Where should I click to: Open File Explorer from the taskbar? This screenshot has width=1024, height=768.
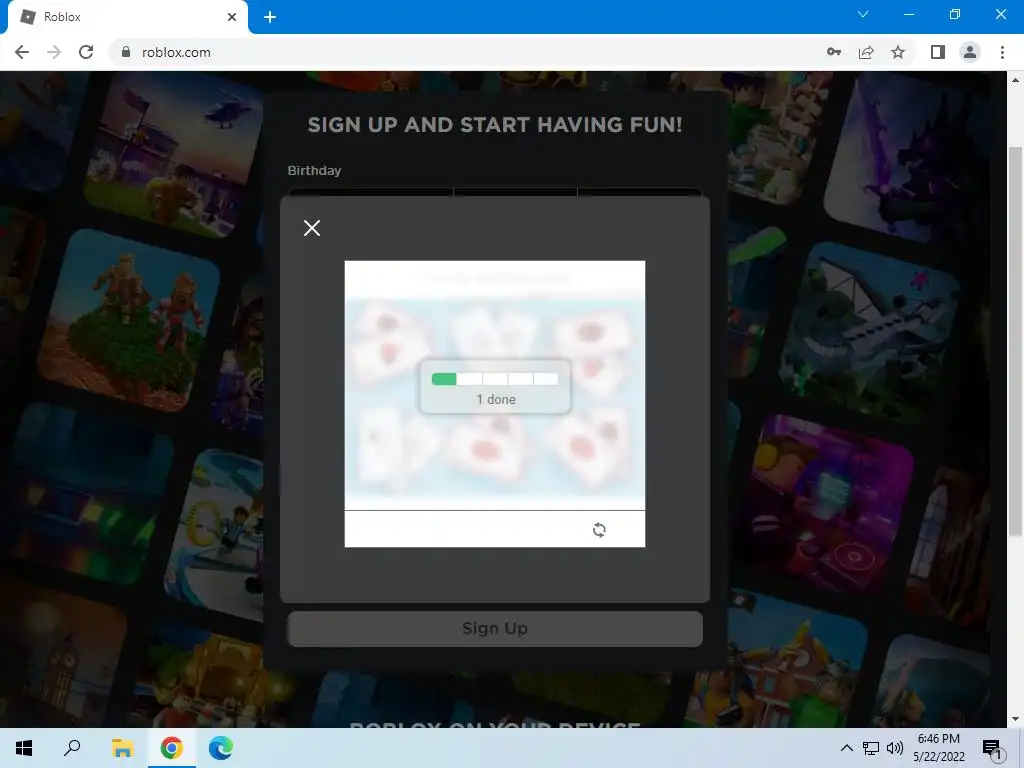pos(122,748)
